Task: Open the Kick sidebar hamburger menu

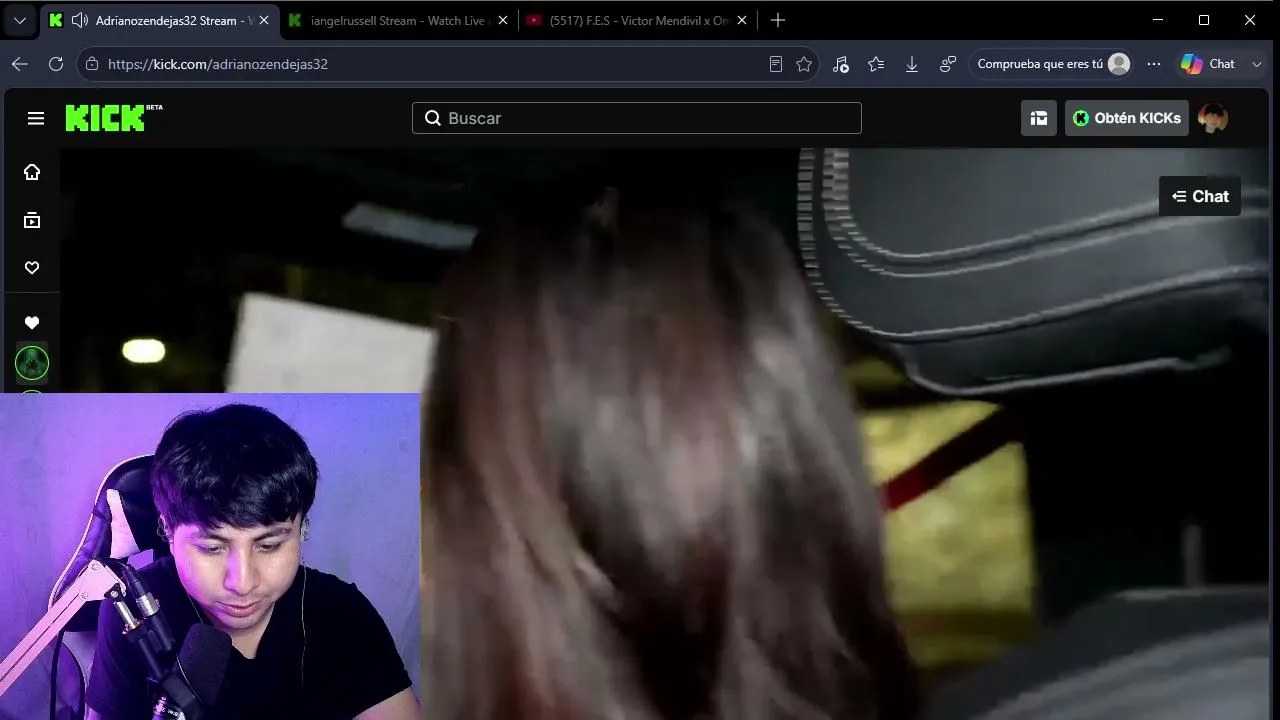Action: coord(36,118)
